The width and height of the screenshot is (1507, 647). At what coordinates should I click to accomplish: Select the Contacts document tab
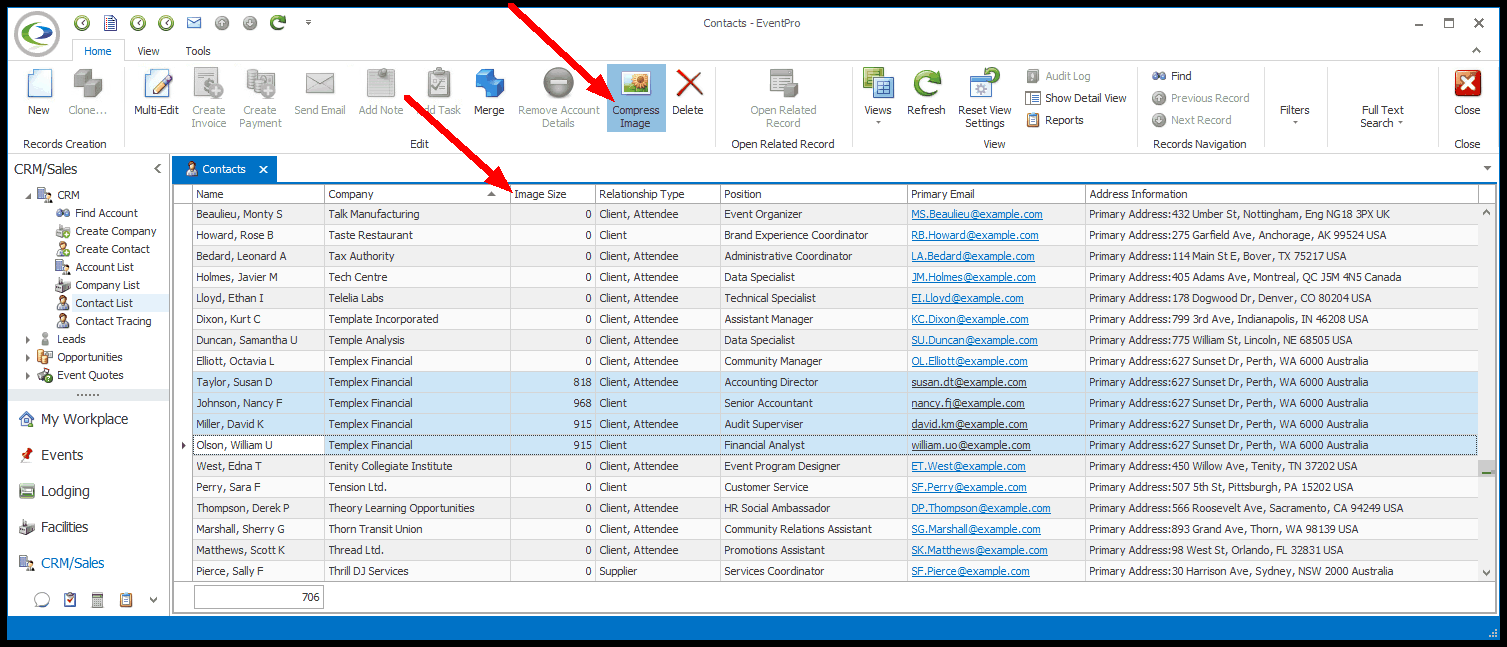(223, 169)
